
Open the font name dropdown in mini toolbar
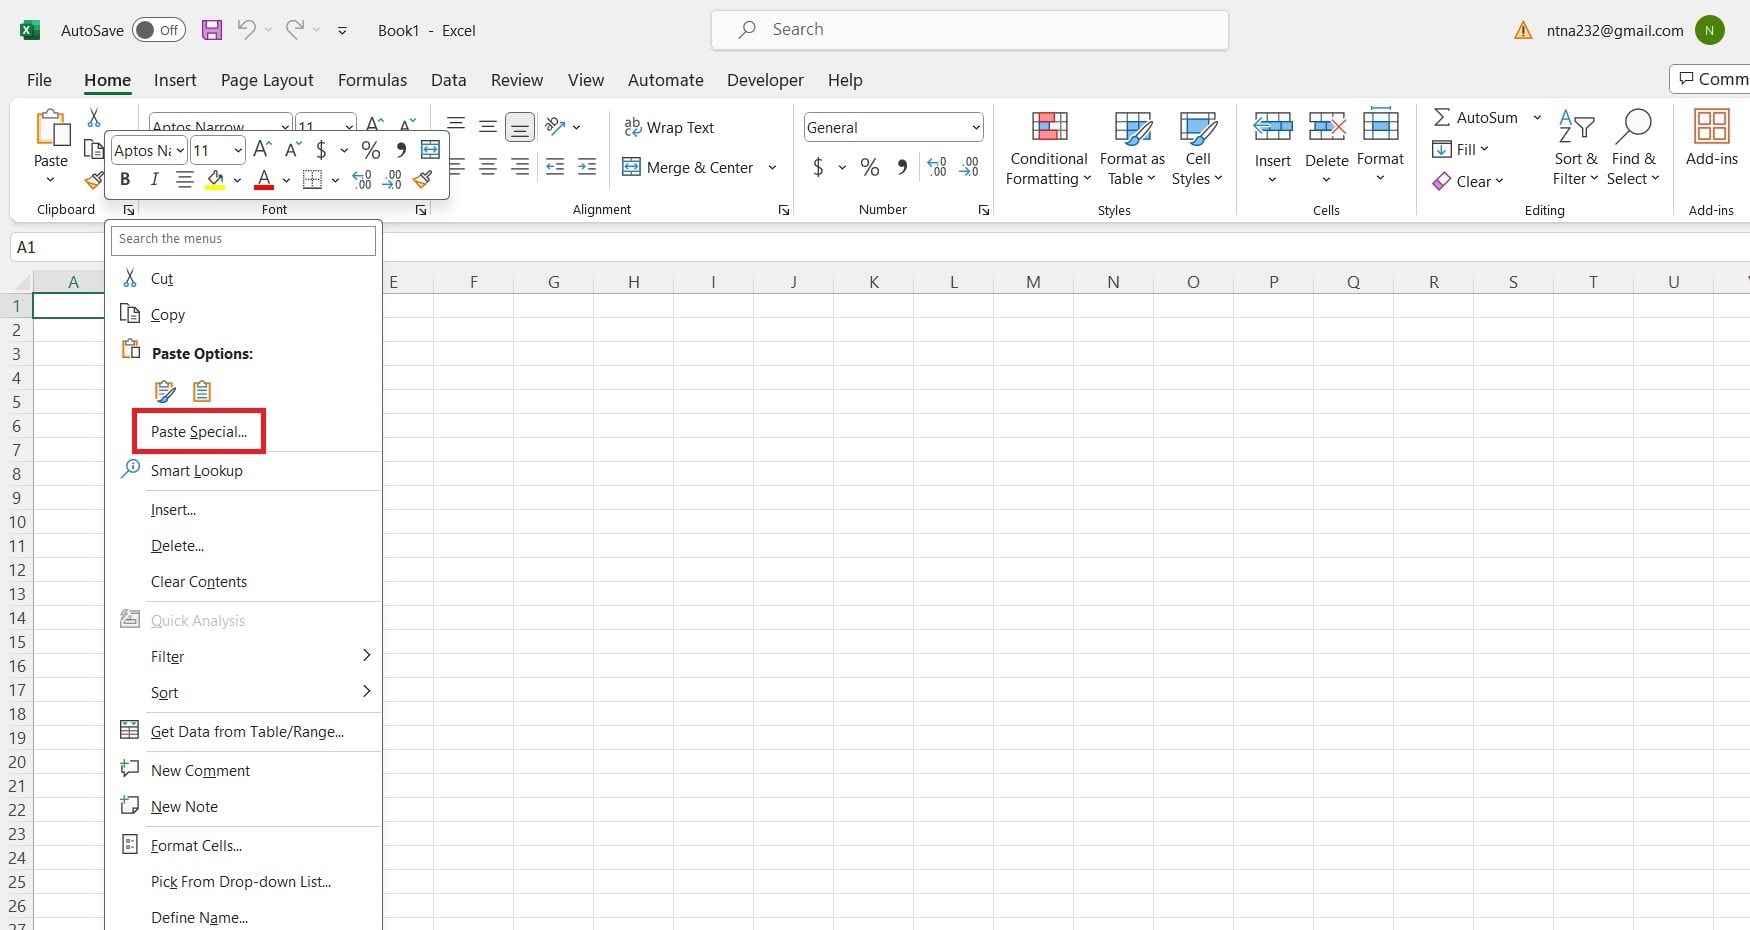coord(181,151)
